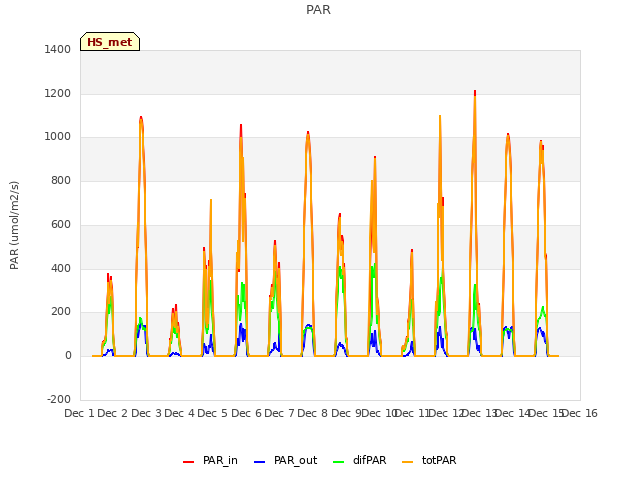Click the green difPAR legend swatch
The image size is (640, 480).
coord(339,462)
